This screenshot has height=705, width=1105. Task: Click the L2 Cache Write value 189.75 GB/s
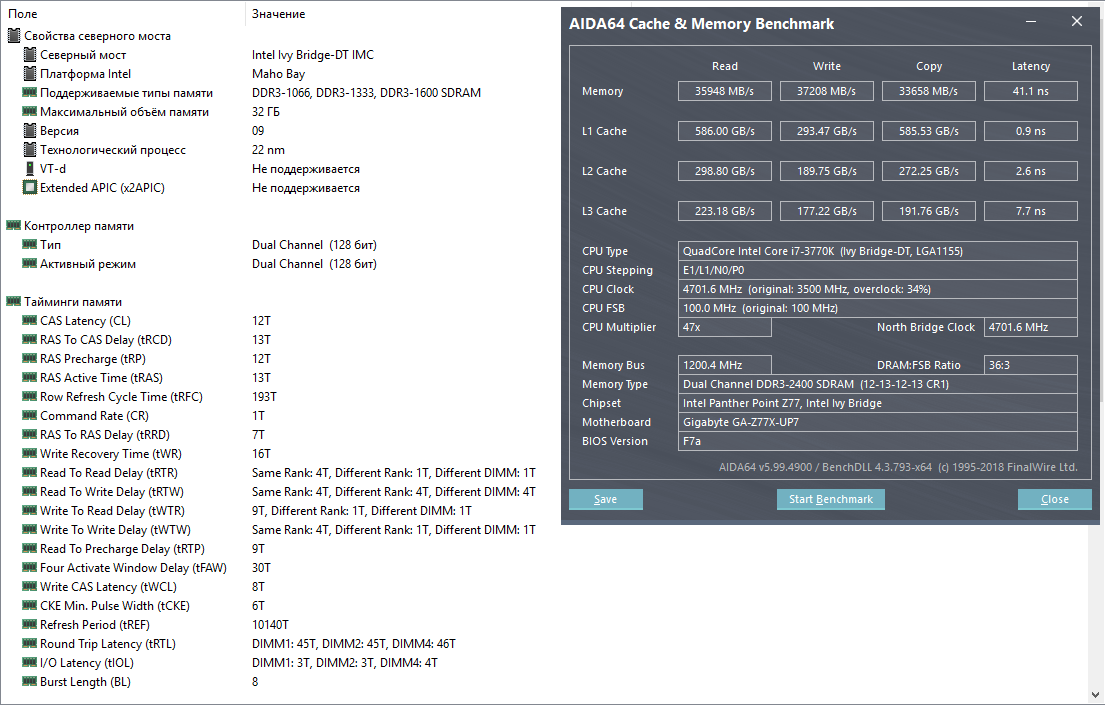coord(827,171)
